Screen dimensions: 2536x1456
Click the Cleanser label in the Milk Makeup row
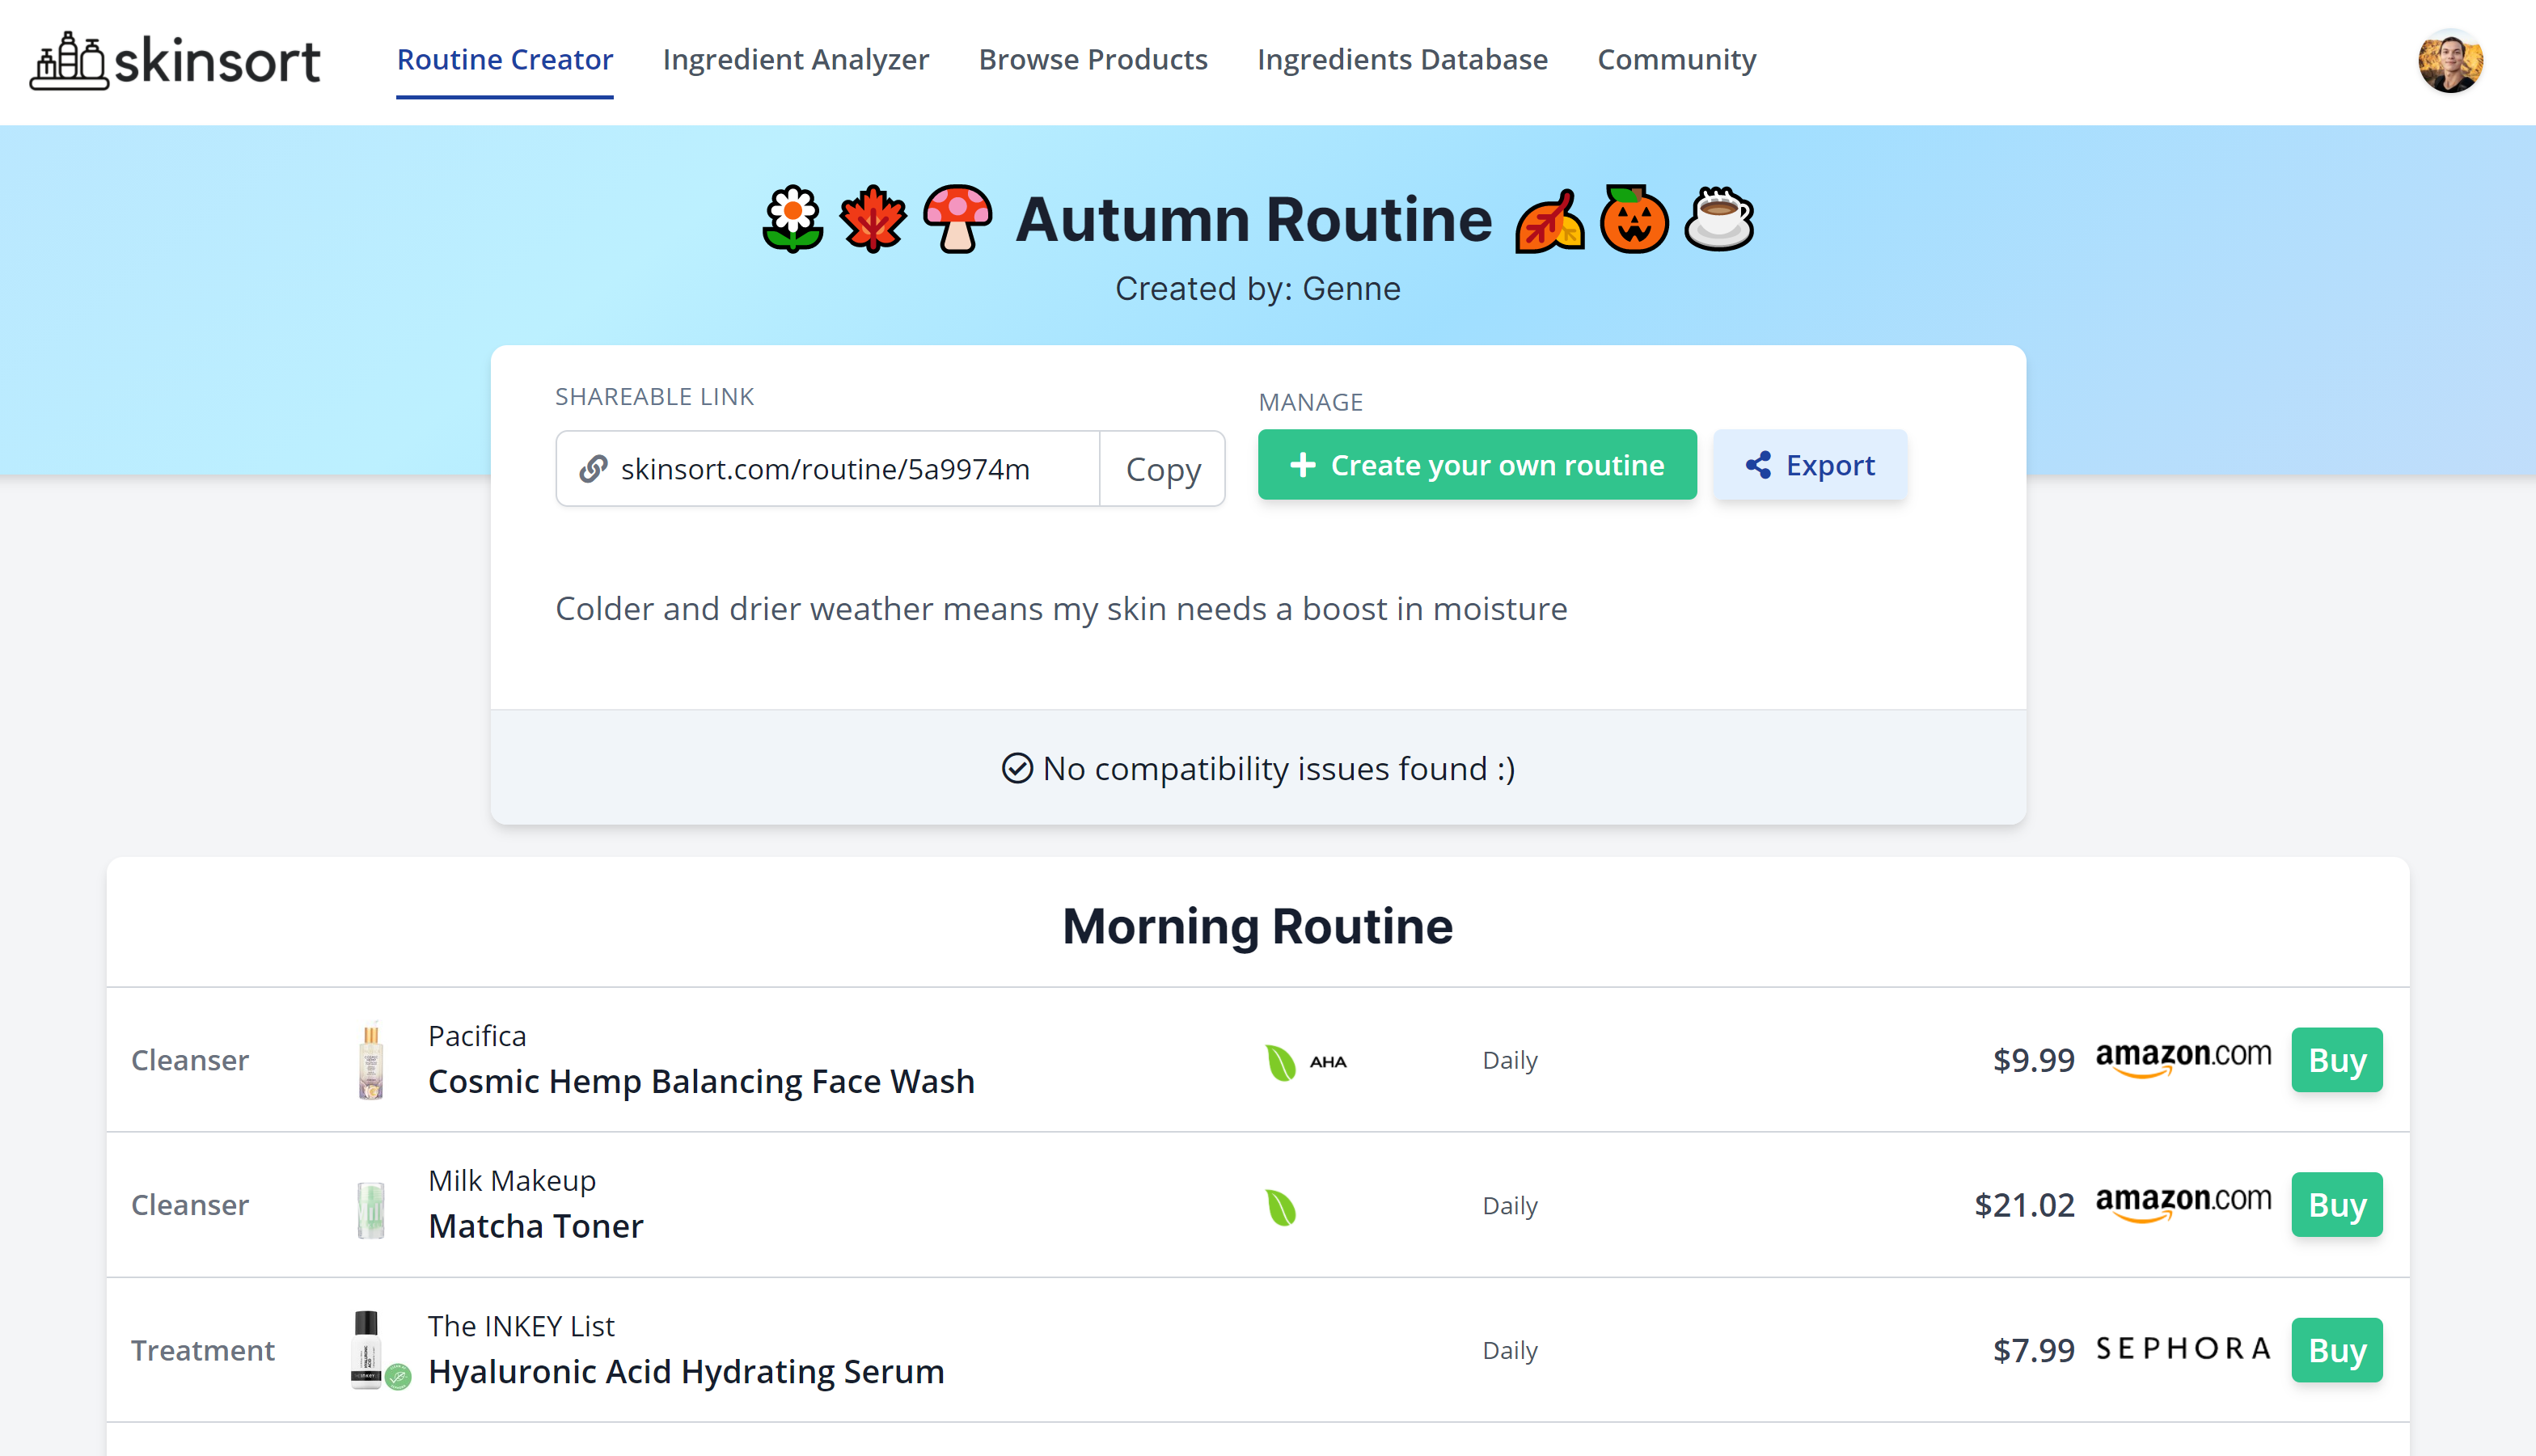[190, 1205]
